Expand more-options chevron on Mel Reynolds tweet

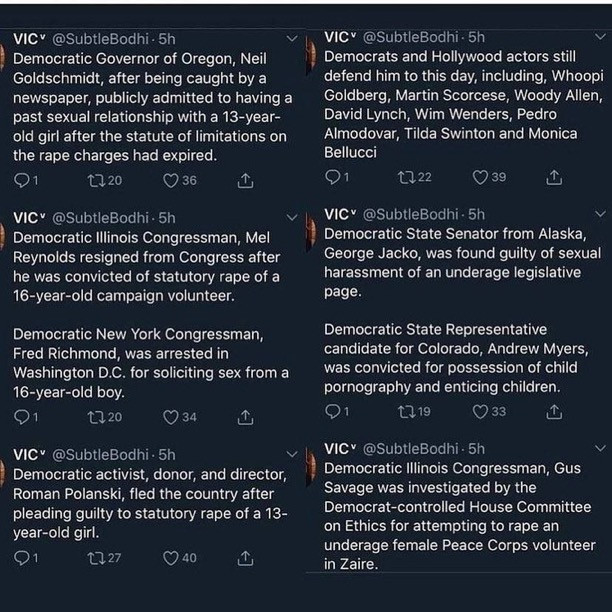tap(291, 217)
